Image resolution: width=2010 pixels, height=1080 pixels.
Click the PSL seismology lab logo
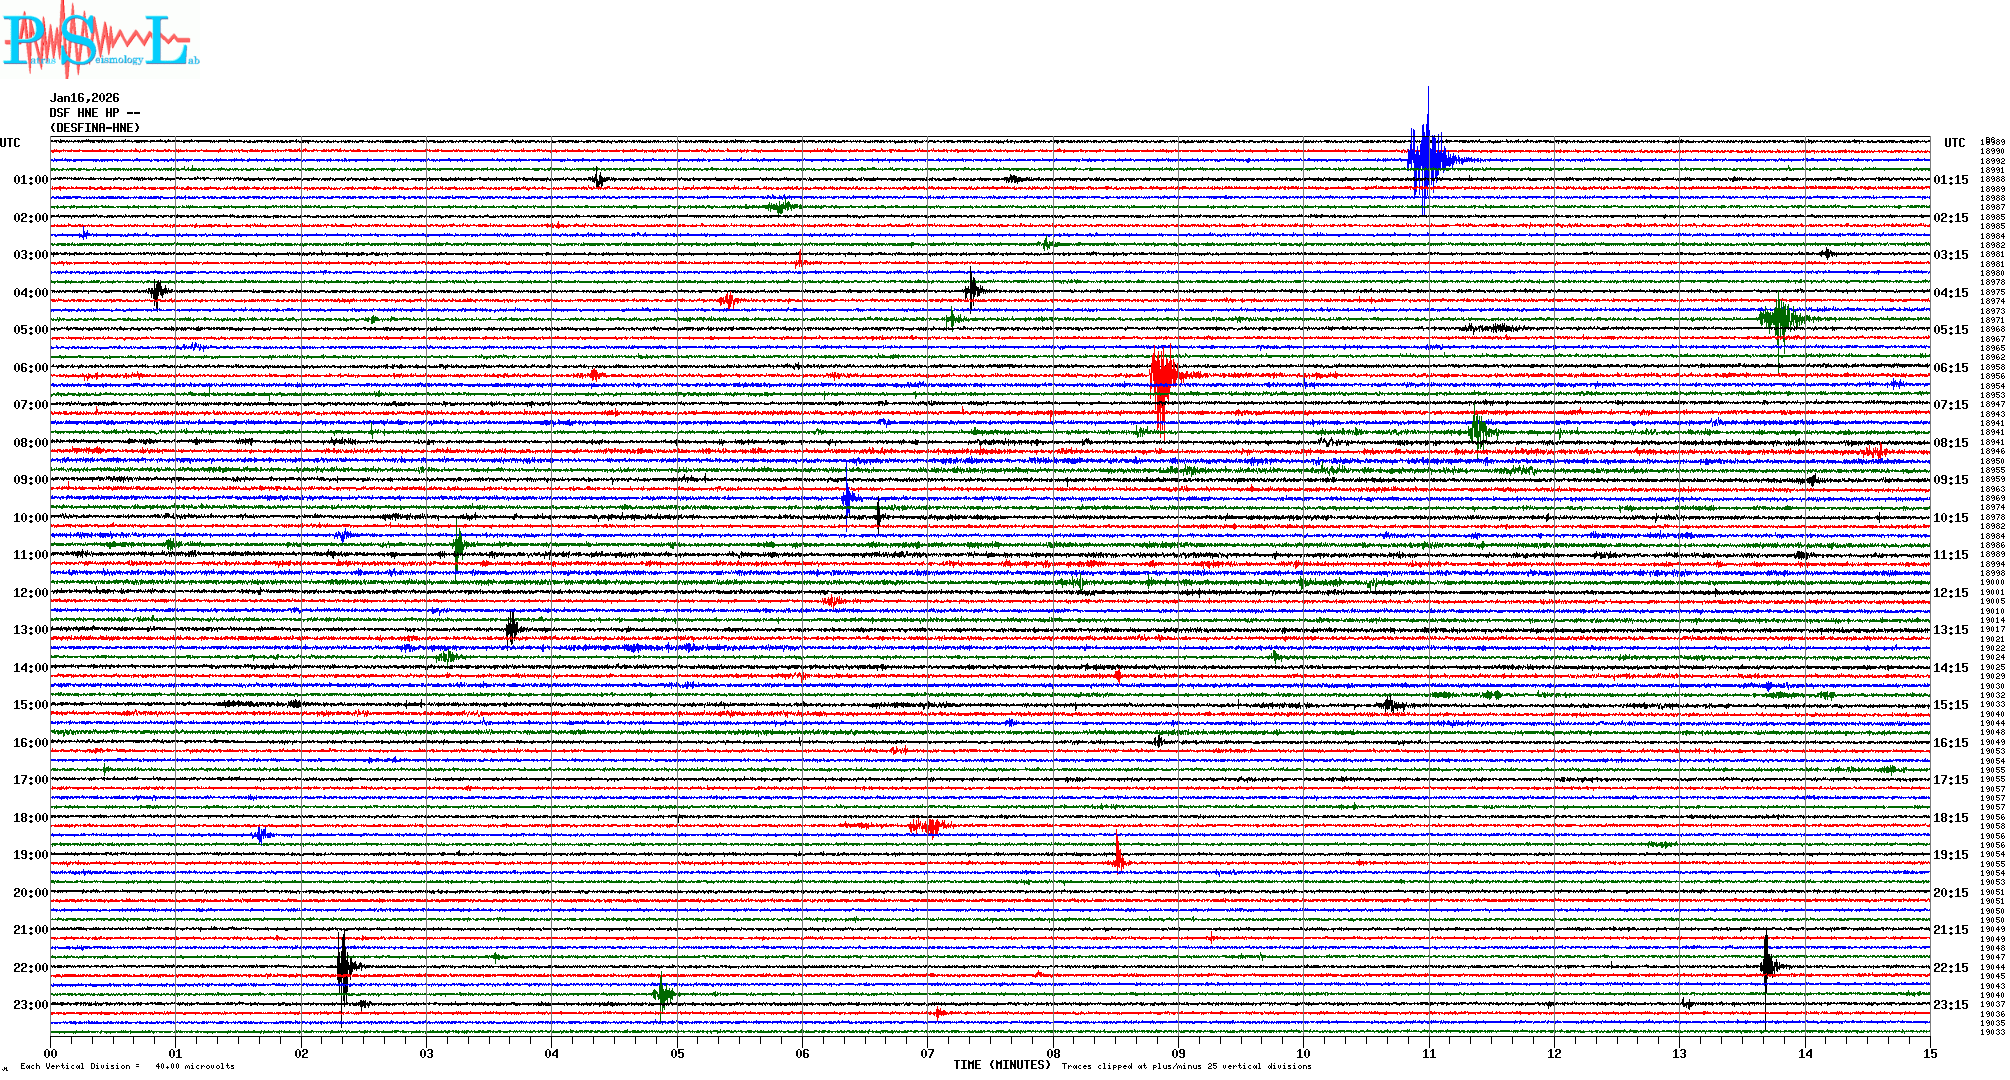pos(100,40)
